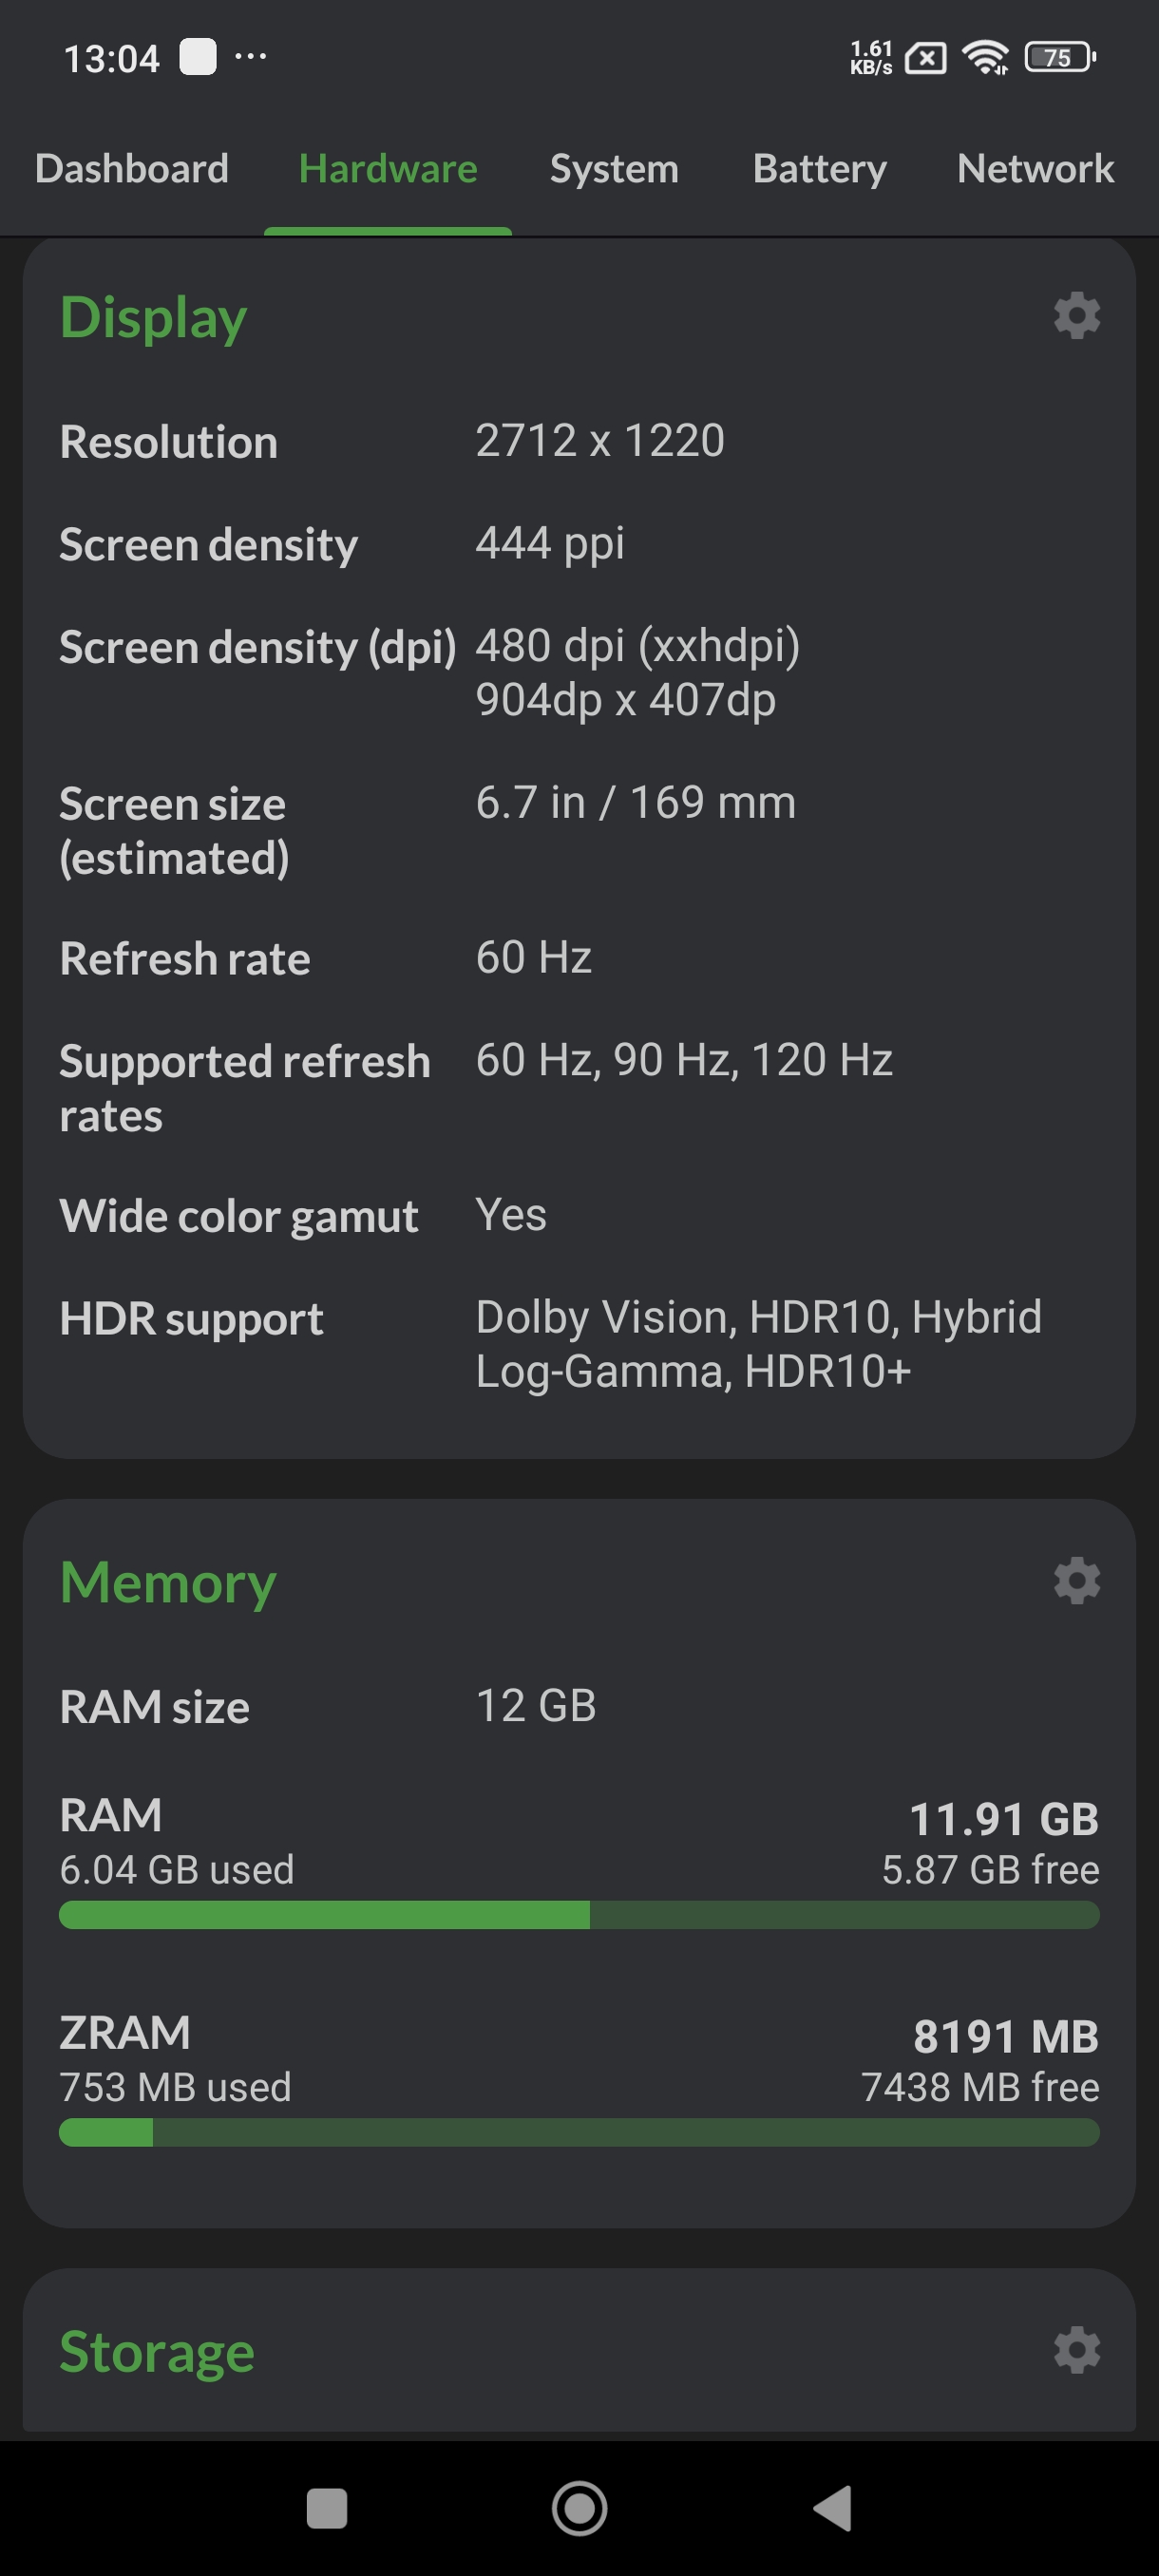Tap the RAM usage progress bar
Image resolution: width=1159 pixels, height=2576 pixels.
pos(579,1915)
